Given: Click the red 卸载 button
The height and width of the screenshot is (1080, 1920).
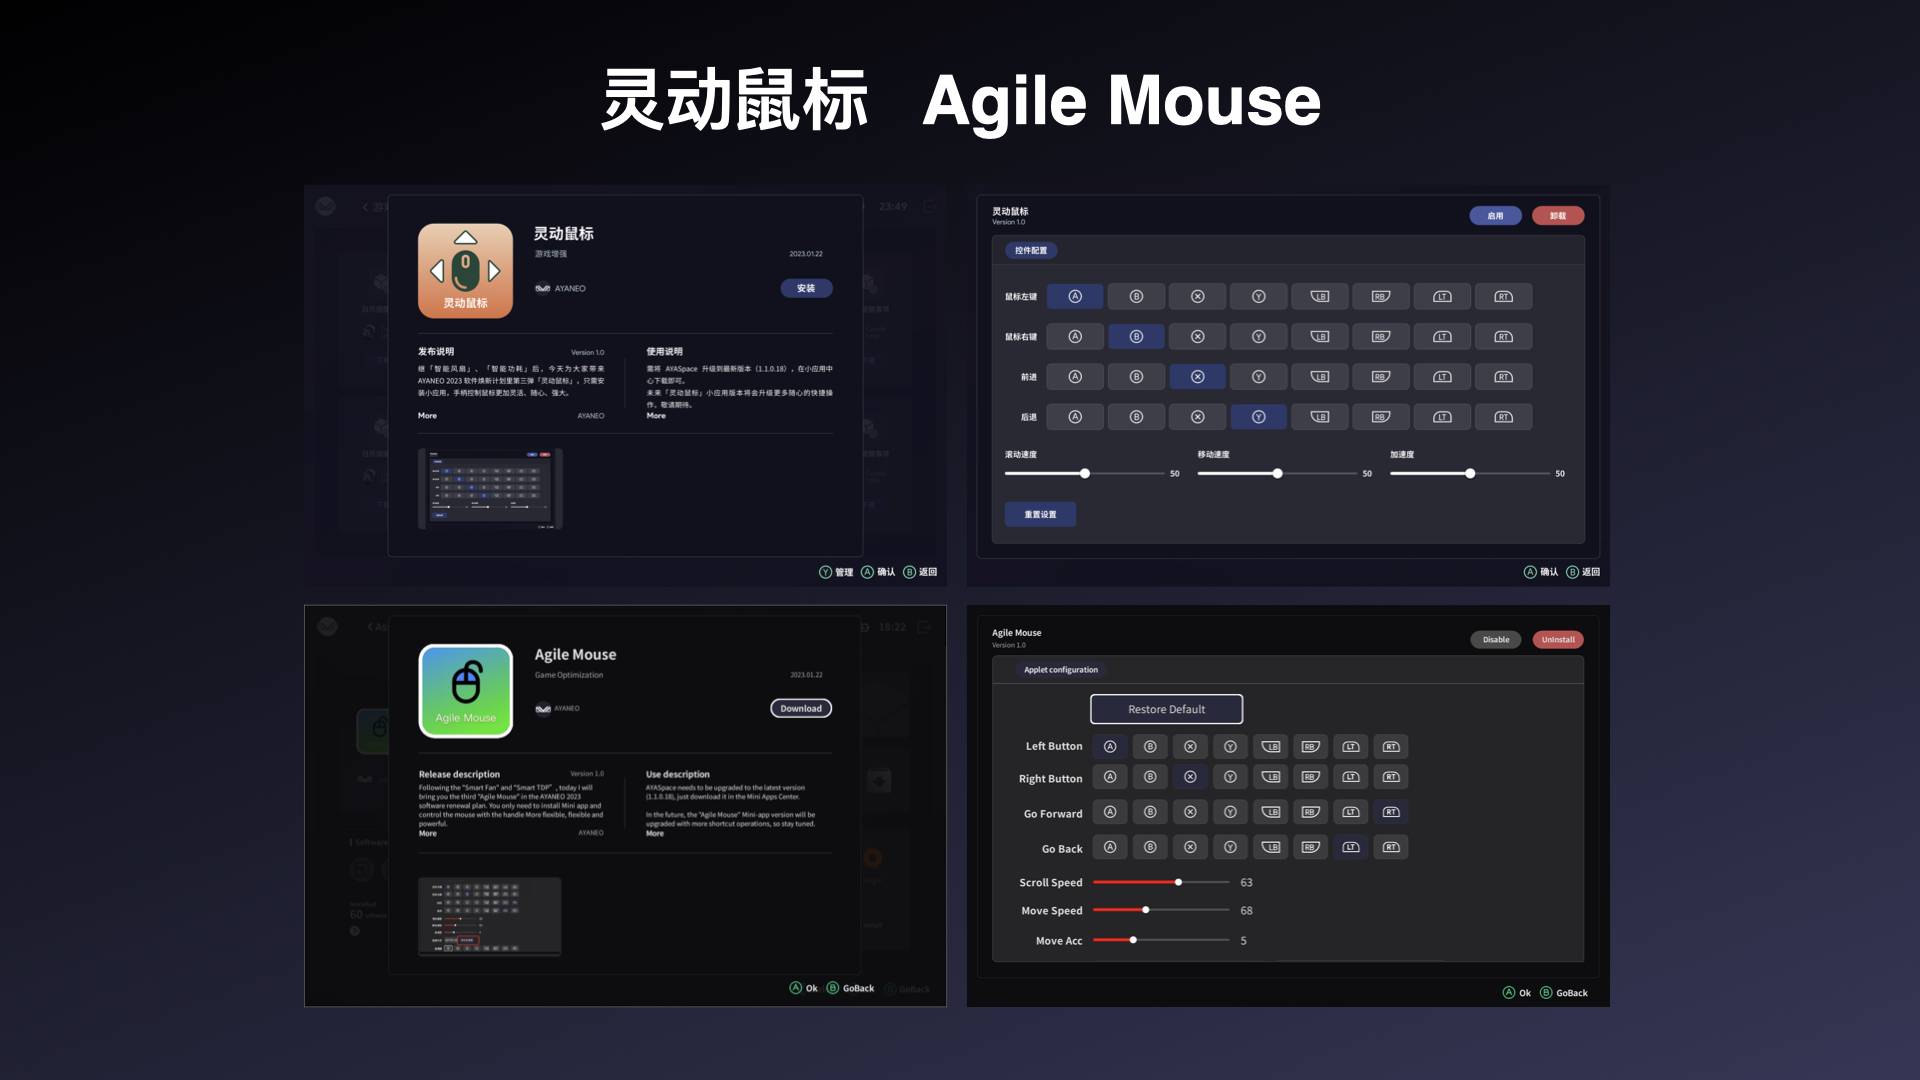Looking at the screenshot, I should (1558, 215).
